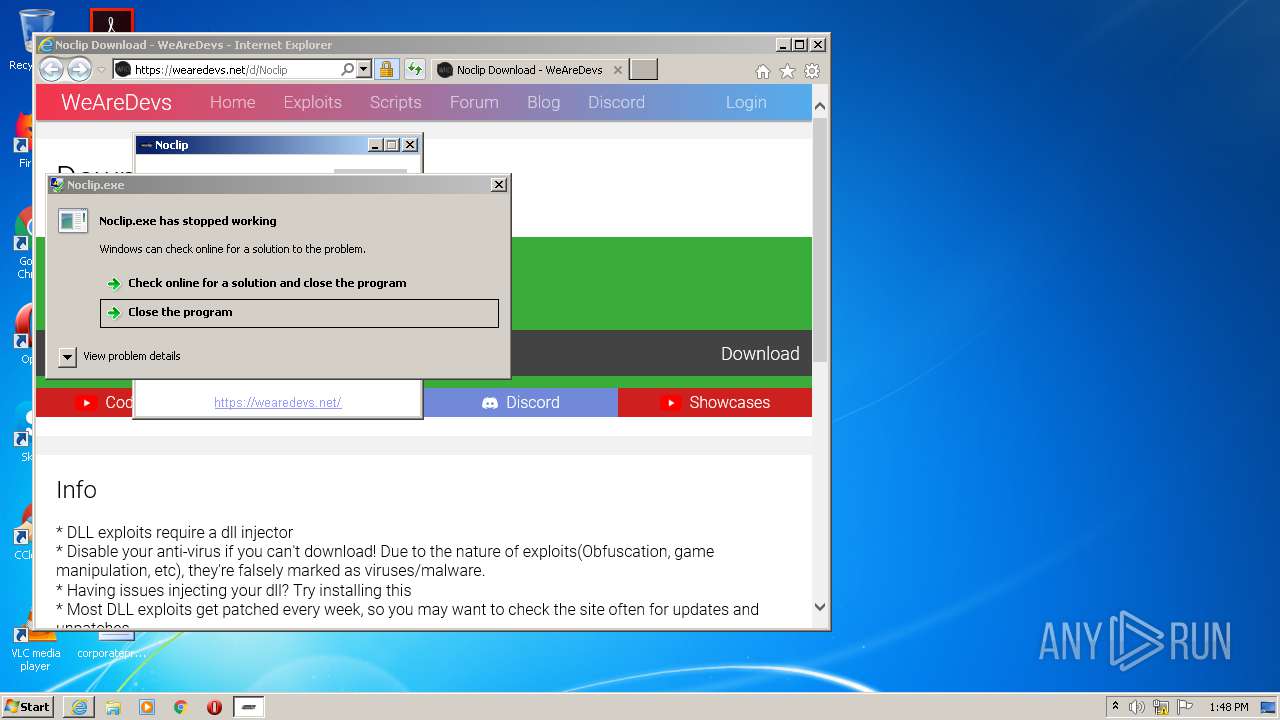Image resolution: width=1280 pixels, height=720 pixels.
Task: Select the Noclip Download - WeAreDevs tab
Action: pyautogui.click(x=529, y=70)
